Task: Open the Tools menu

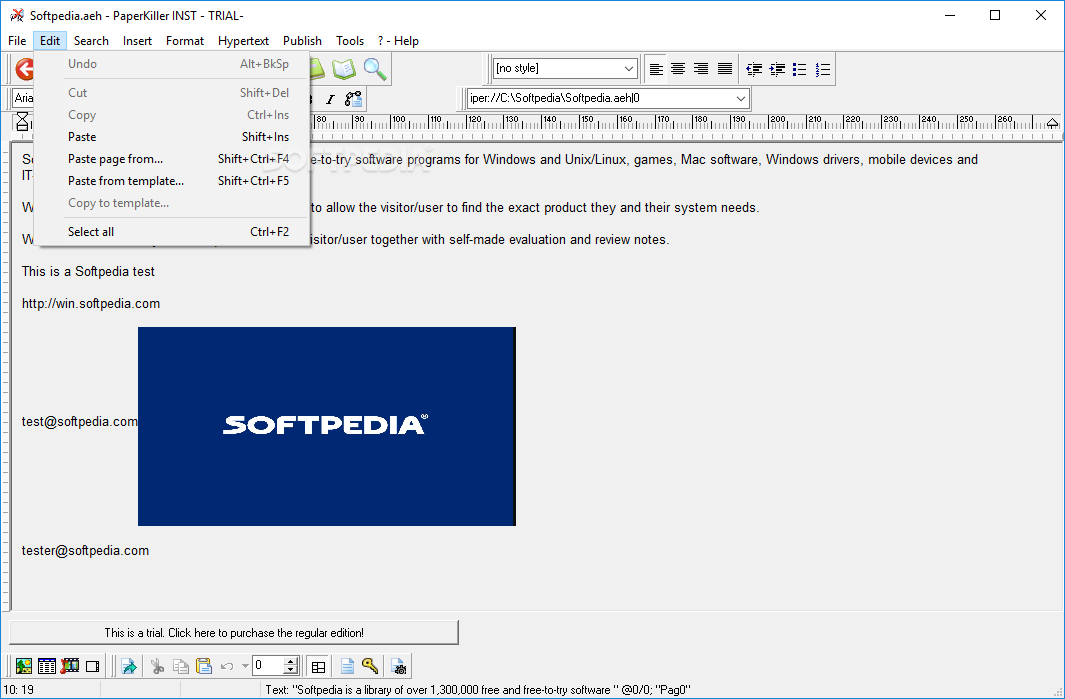Action: [x=350, y=41]
